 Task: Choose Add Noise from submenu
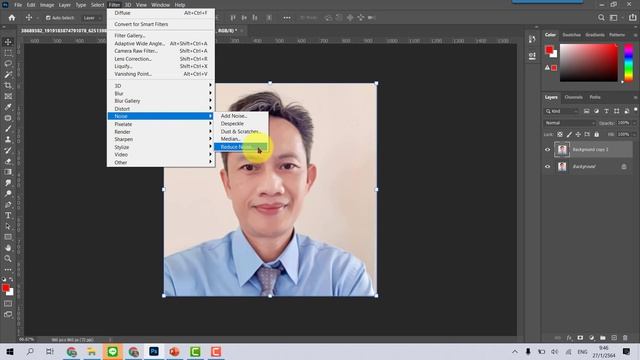[x=241, y=116]
